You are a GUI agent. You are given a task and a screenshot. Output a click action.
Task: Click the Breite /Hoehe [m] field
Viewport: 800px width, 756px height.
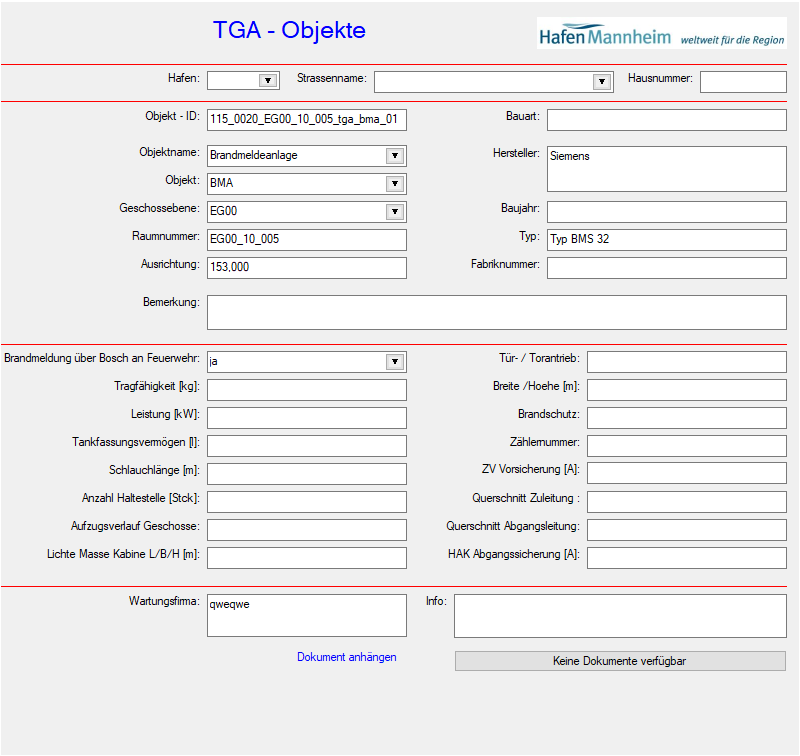[x=686, y=390]
